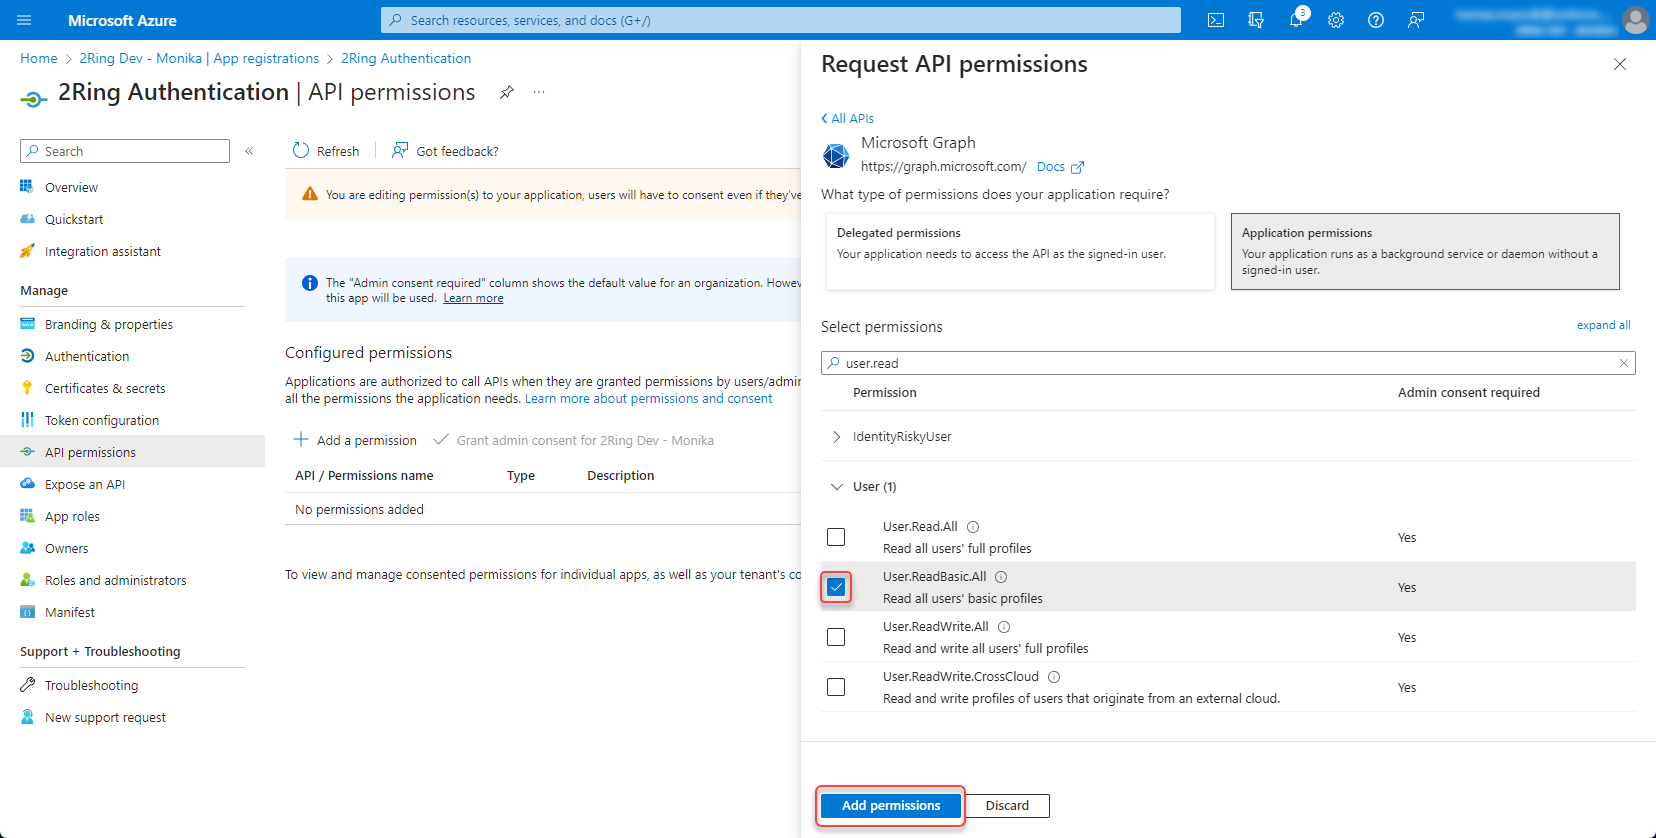Click the Azure top search box
The height and width of the screenshot is (838, 1656).
(780, 20)
